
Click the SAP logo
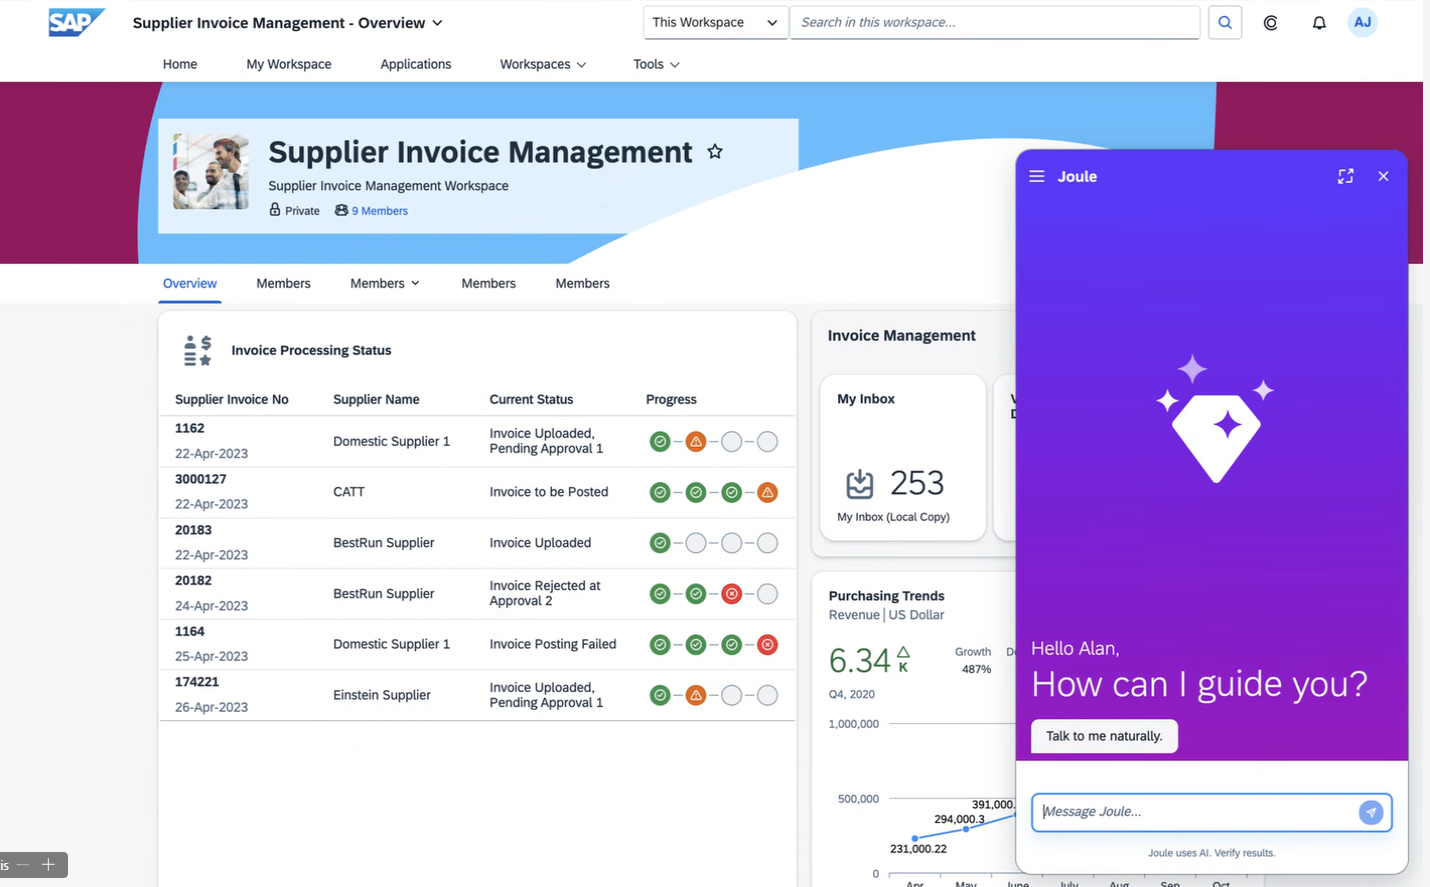coord(76,22)
